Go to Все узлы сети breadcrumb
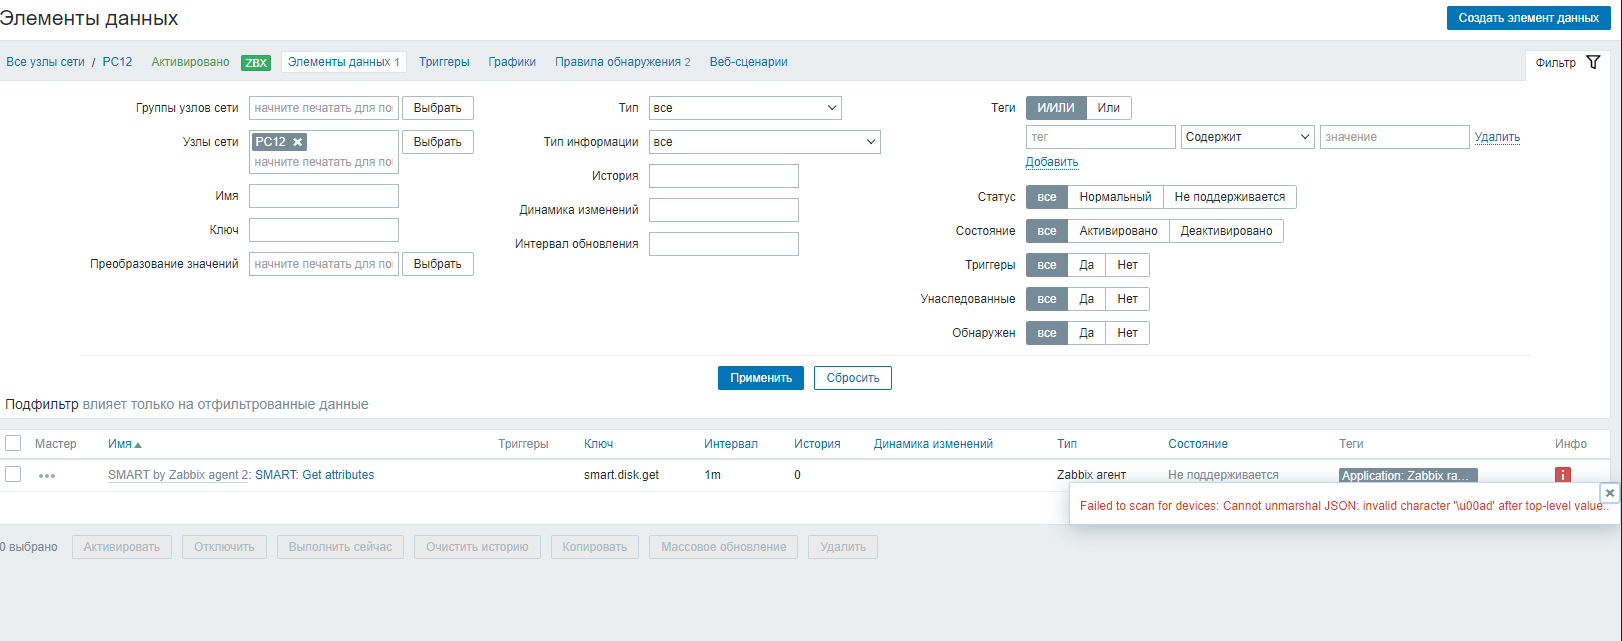The height and width of the screenshot is (641, 1622). click(x=45, y=62)
